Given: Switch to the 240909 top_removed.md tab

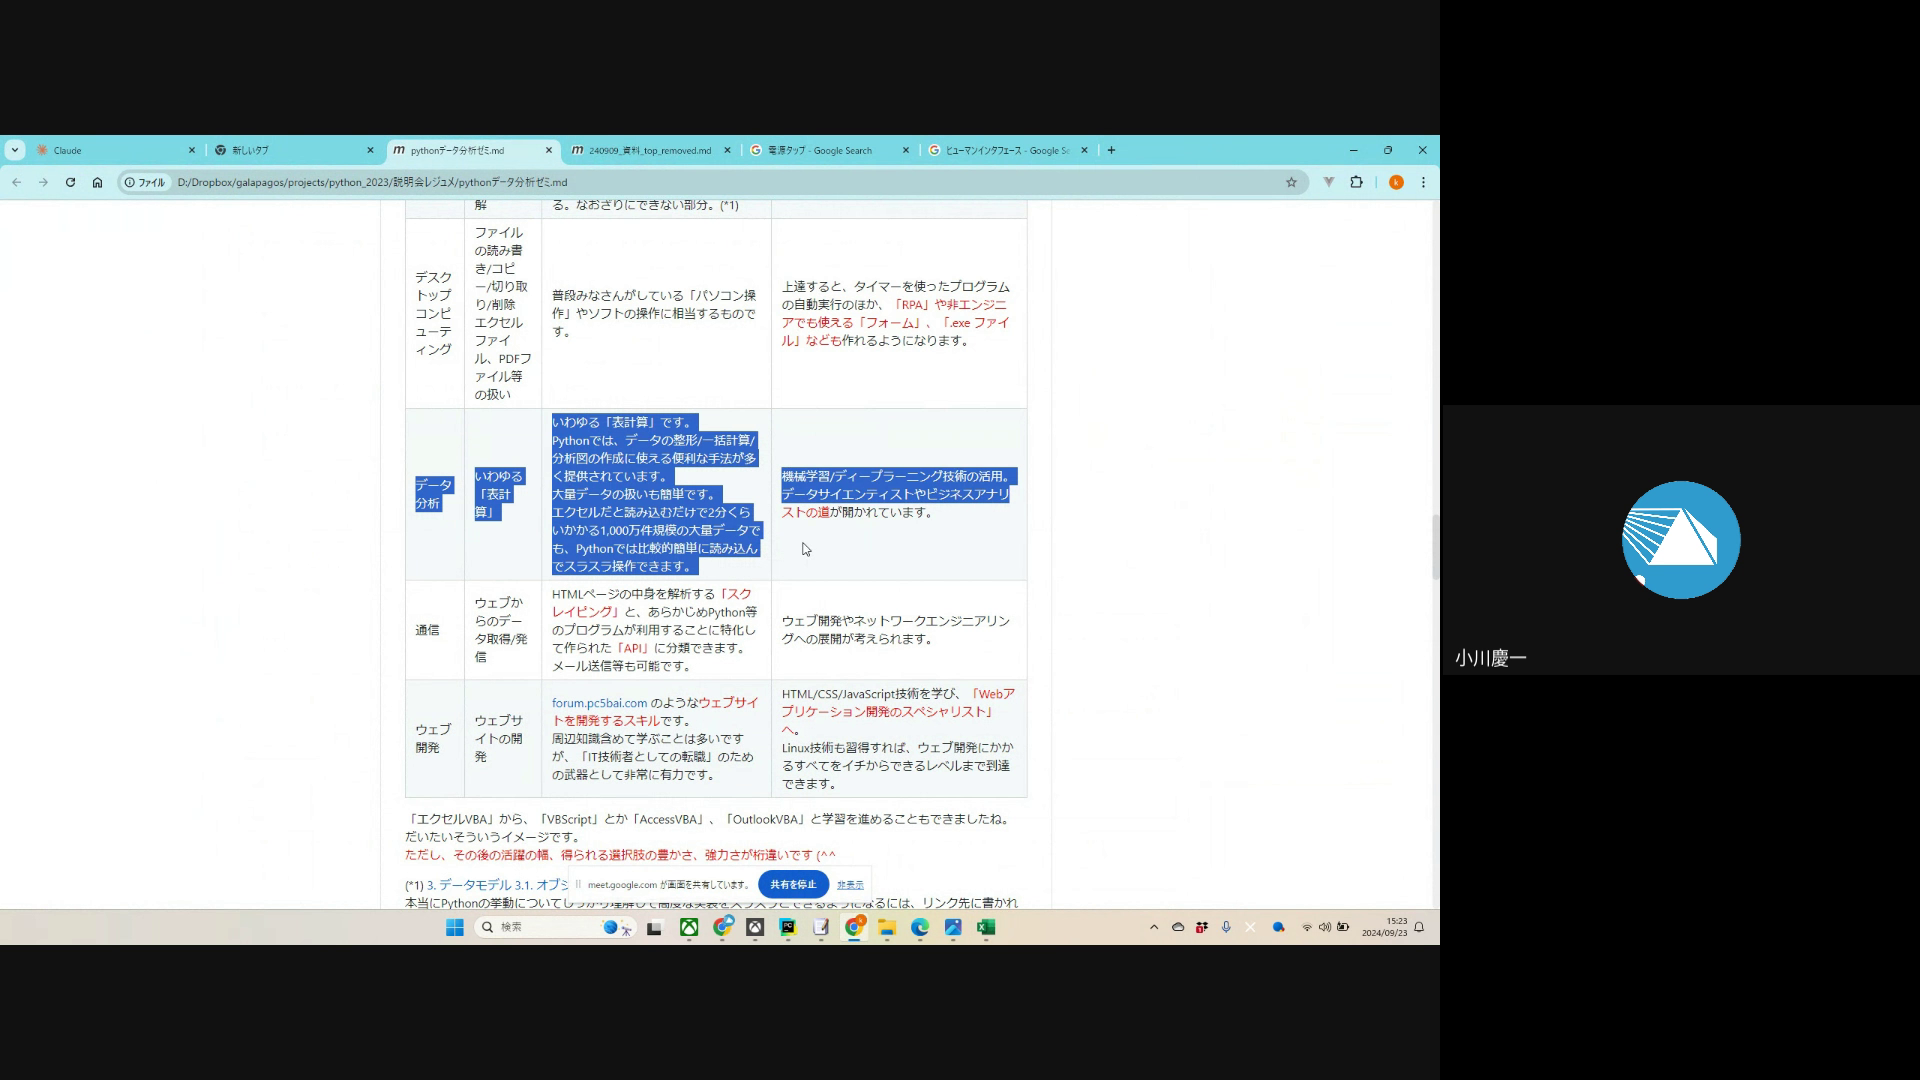Looking at the screenshot, I should pos(650,150).
